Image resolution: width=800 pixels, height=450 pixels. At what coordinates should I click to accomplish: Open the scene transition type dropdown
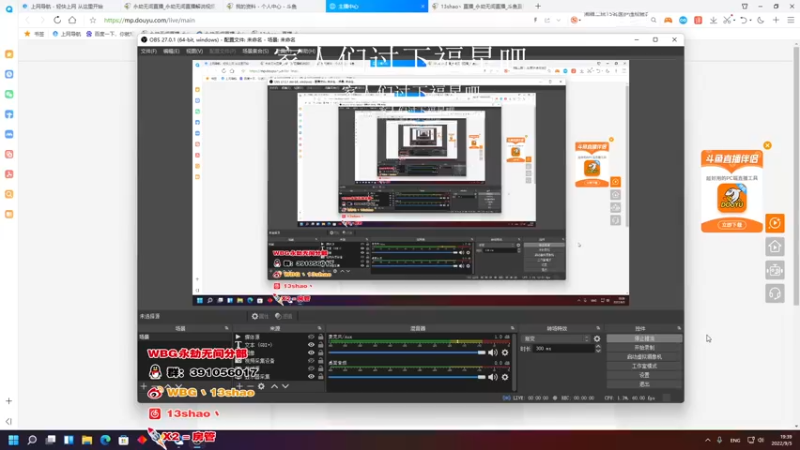[555, 339]
